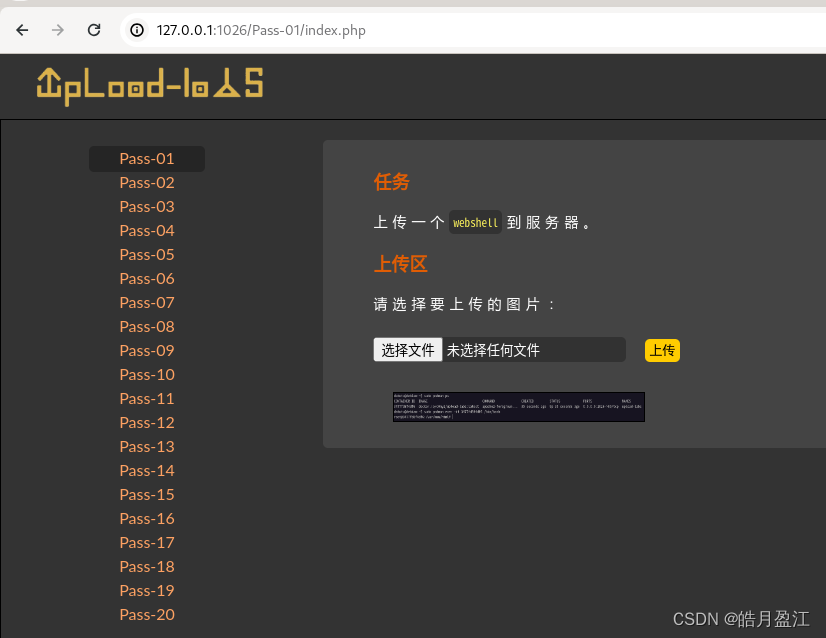Select Pass-16 level

pos(147,518)
